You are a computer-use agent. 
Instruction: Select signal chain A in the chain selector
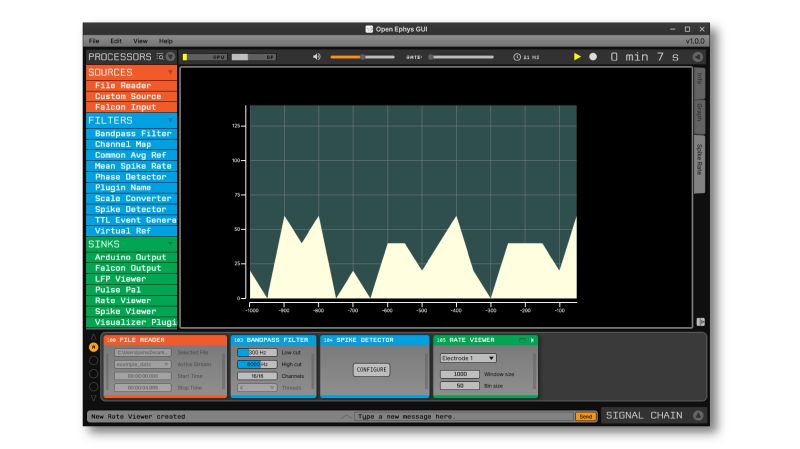tap(93, 347)
